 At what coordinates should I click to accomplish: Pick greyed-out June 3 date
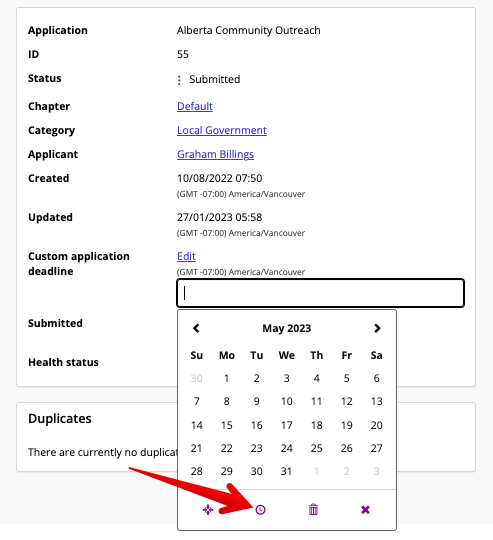[x=377, y=471]
